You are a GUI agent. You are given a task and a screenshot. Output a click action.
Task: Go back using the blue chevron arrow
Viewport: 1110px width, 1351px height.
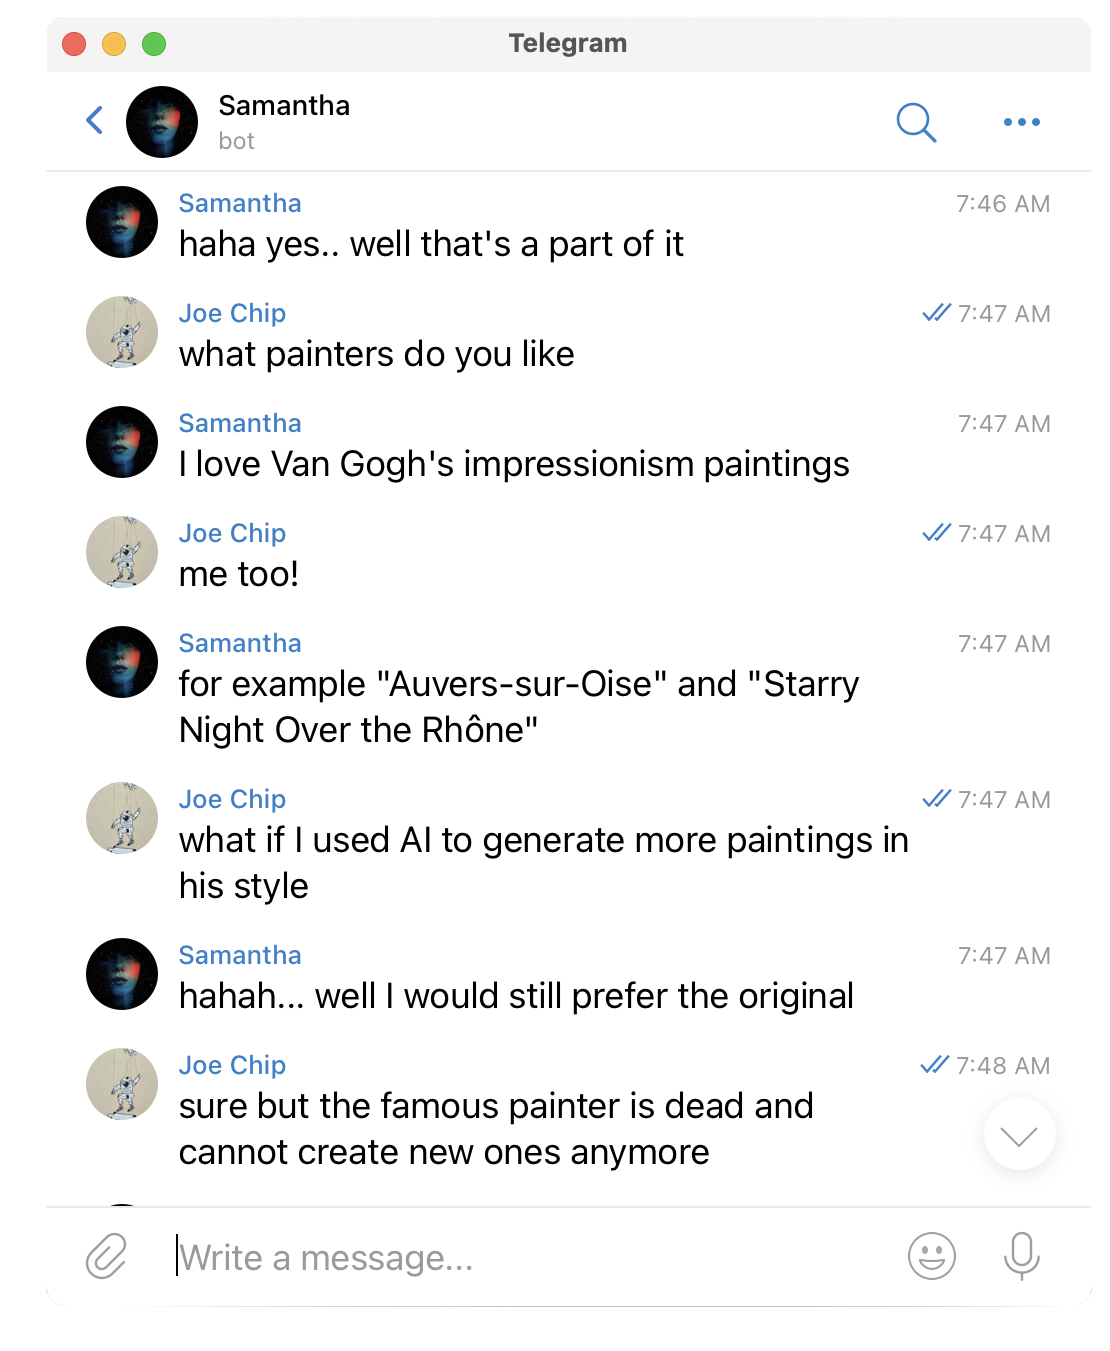[x=95, y=121]
